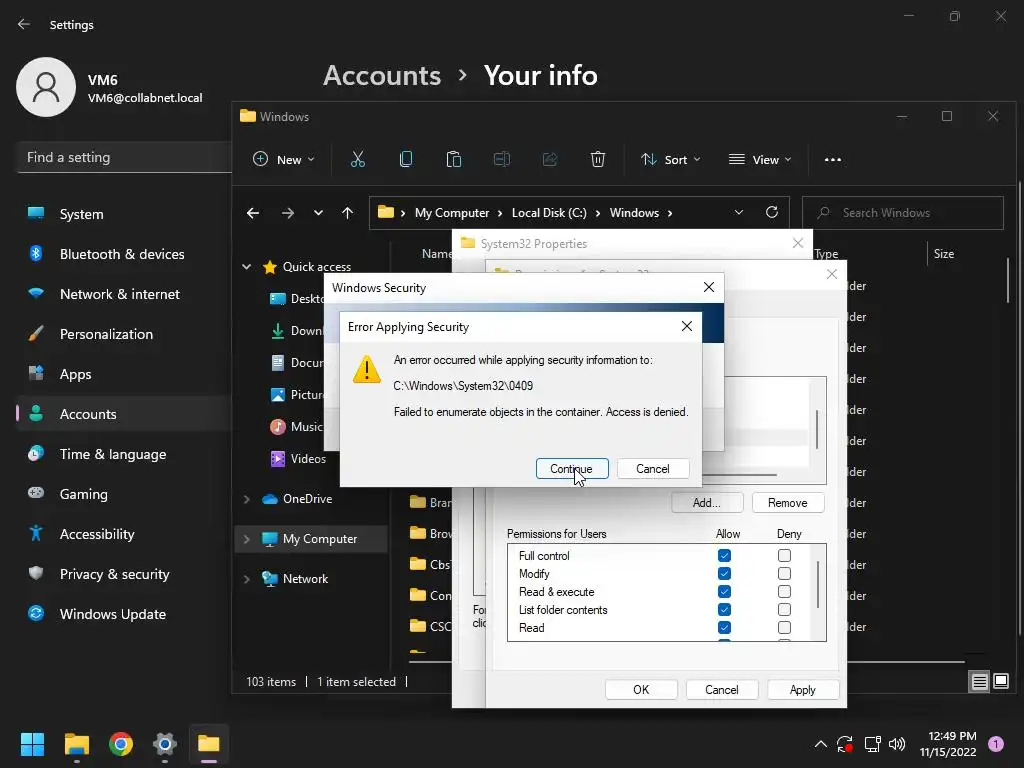The width and height of the screenshot is (1024, 768).
Task: Click the Share icon in Explorer toolbar
Action: pyautogui.click(x=550, y=159)
